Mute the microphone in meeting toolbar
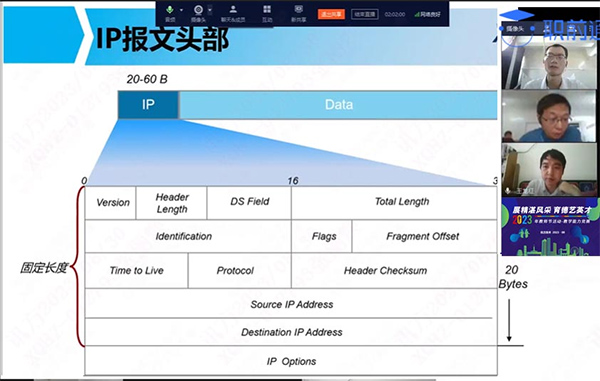The image size is (600, 381). click(170, 13)
